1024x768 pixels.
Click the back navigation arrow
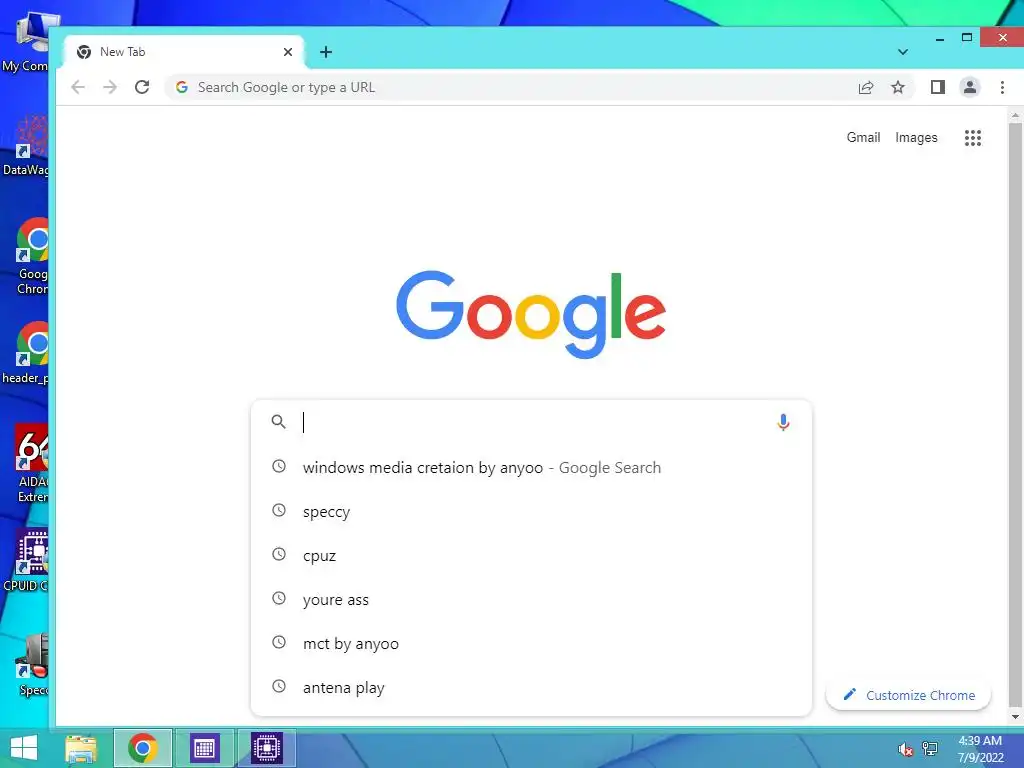point(78,87)
